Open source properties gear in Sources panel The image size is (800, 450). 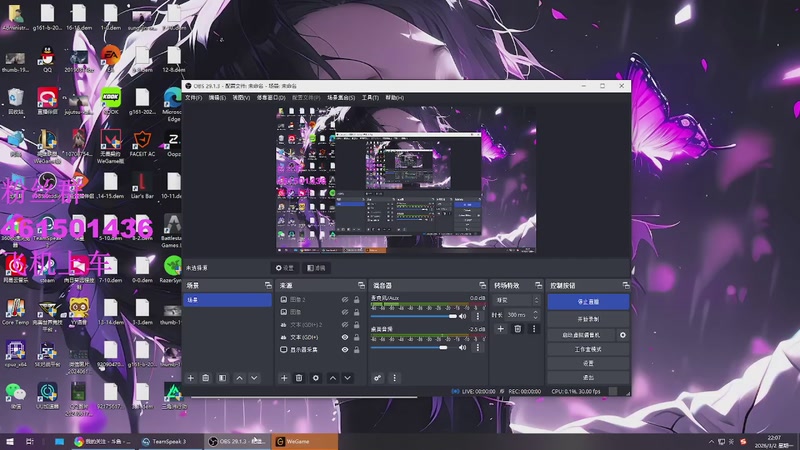pos(316,378)
